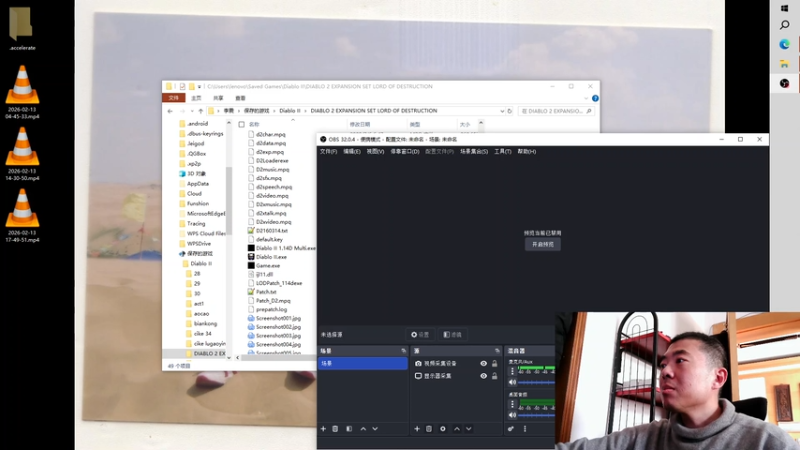800x450 pixels.
Task: Open OBS 编辑(E) menu
Action: pos(352,152)
